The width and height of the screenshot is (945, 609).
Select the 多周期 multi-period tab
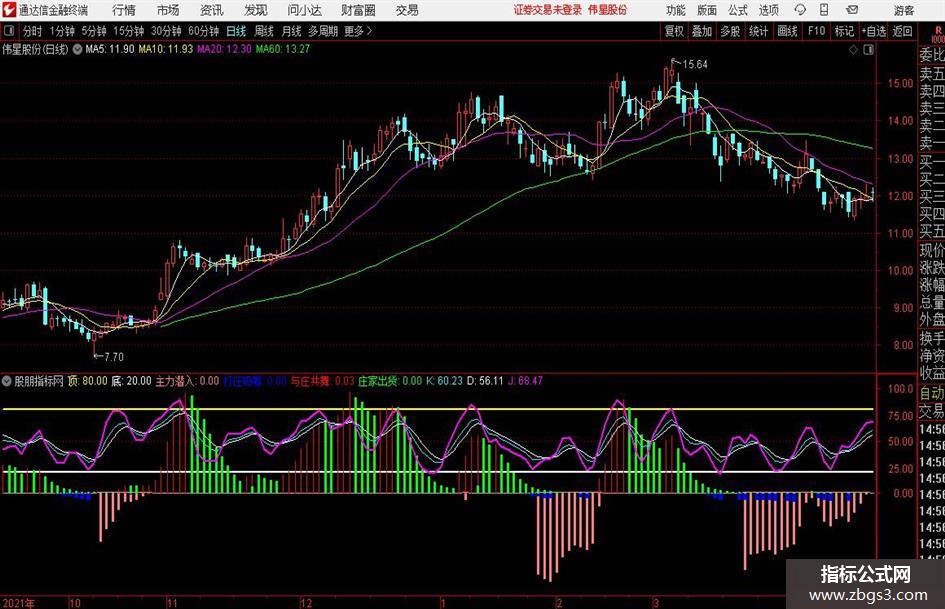coord(323,31)
